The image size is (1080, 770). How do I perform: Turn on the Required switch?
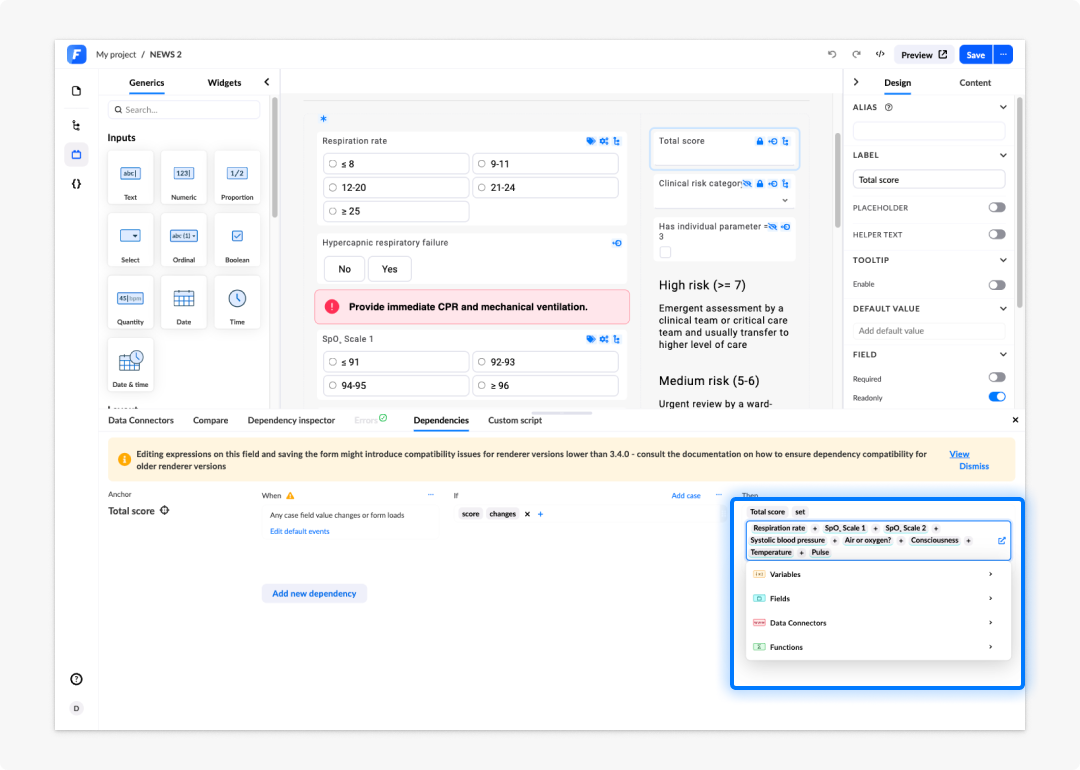[x=997, y=377]
